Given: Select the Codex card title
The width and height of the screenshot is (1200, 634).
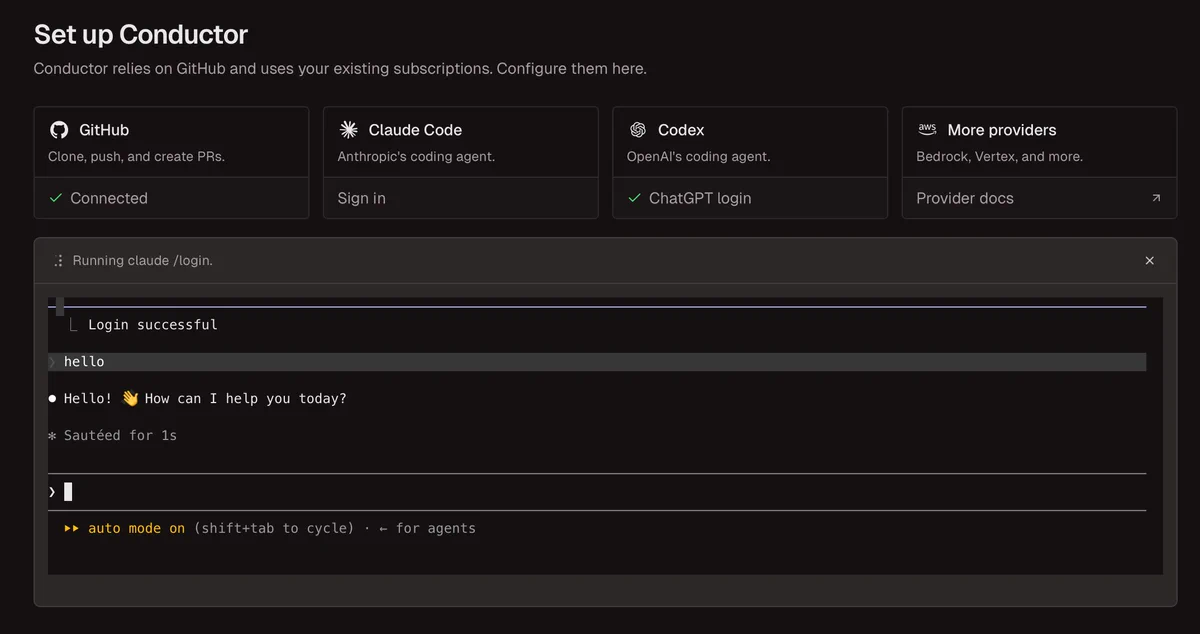Looking at the screenshot, I should (x=681, y=130).
